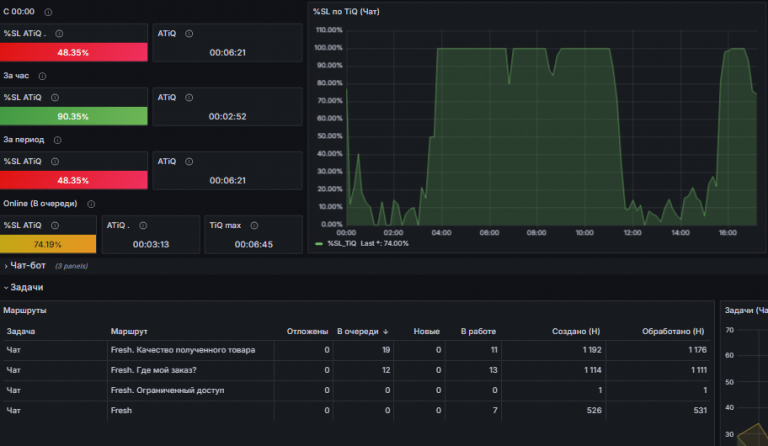Click info icon next to 'С 00:00'

pos(48,12)
